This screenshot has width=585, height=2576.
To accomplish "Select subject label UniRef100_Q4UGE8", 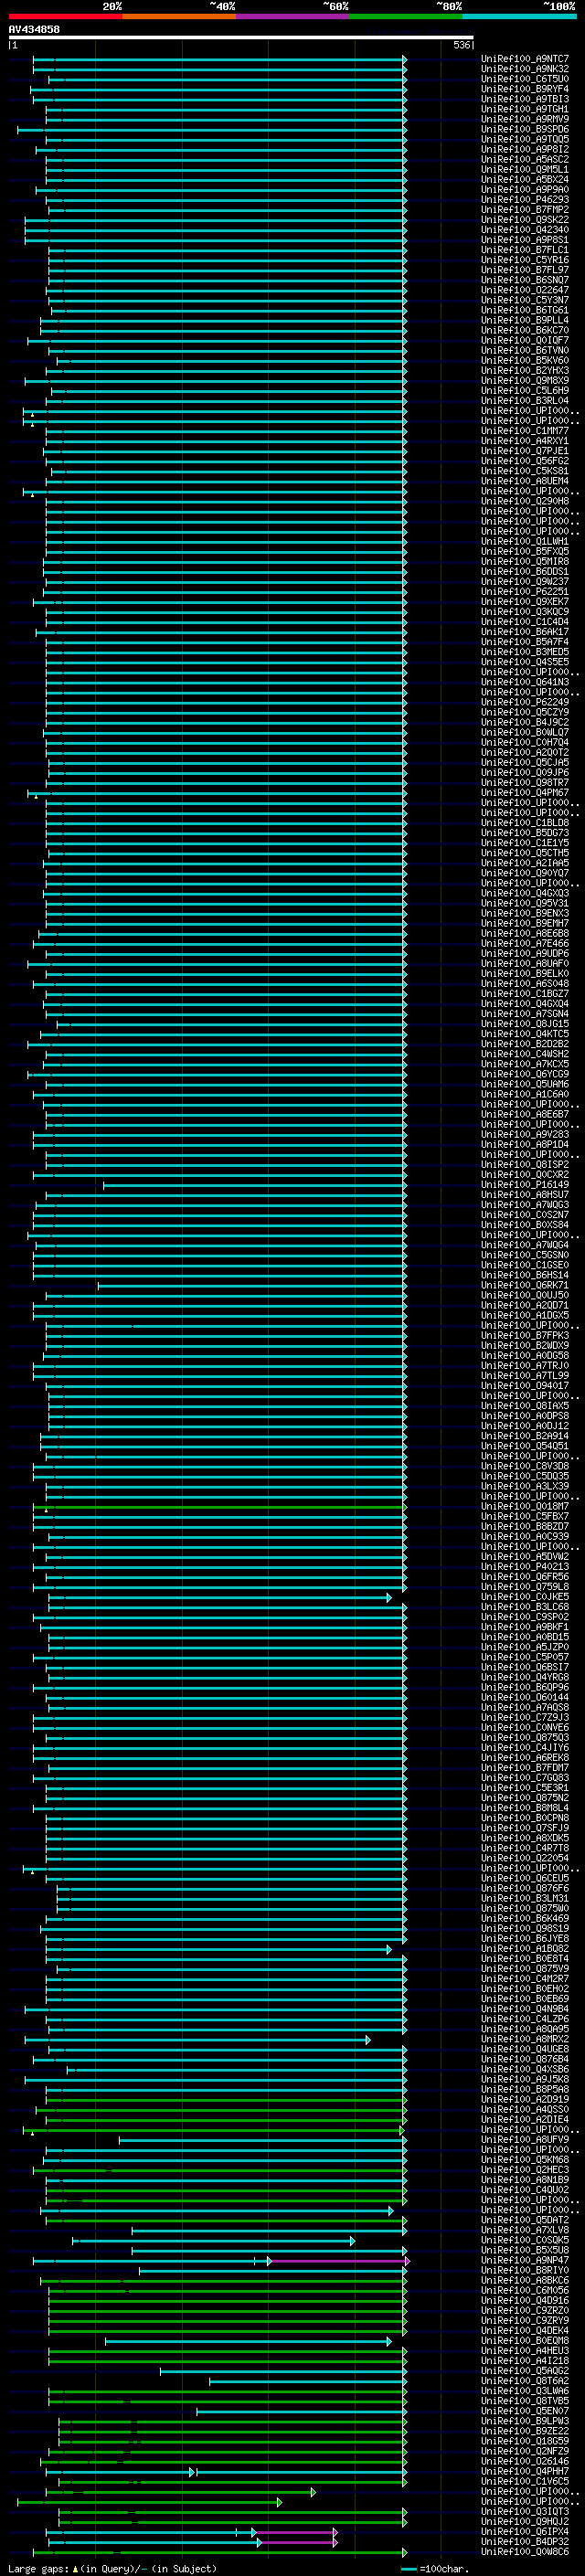I will pyautogui.click(x=525, y=2049).
